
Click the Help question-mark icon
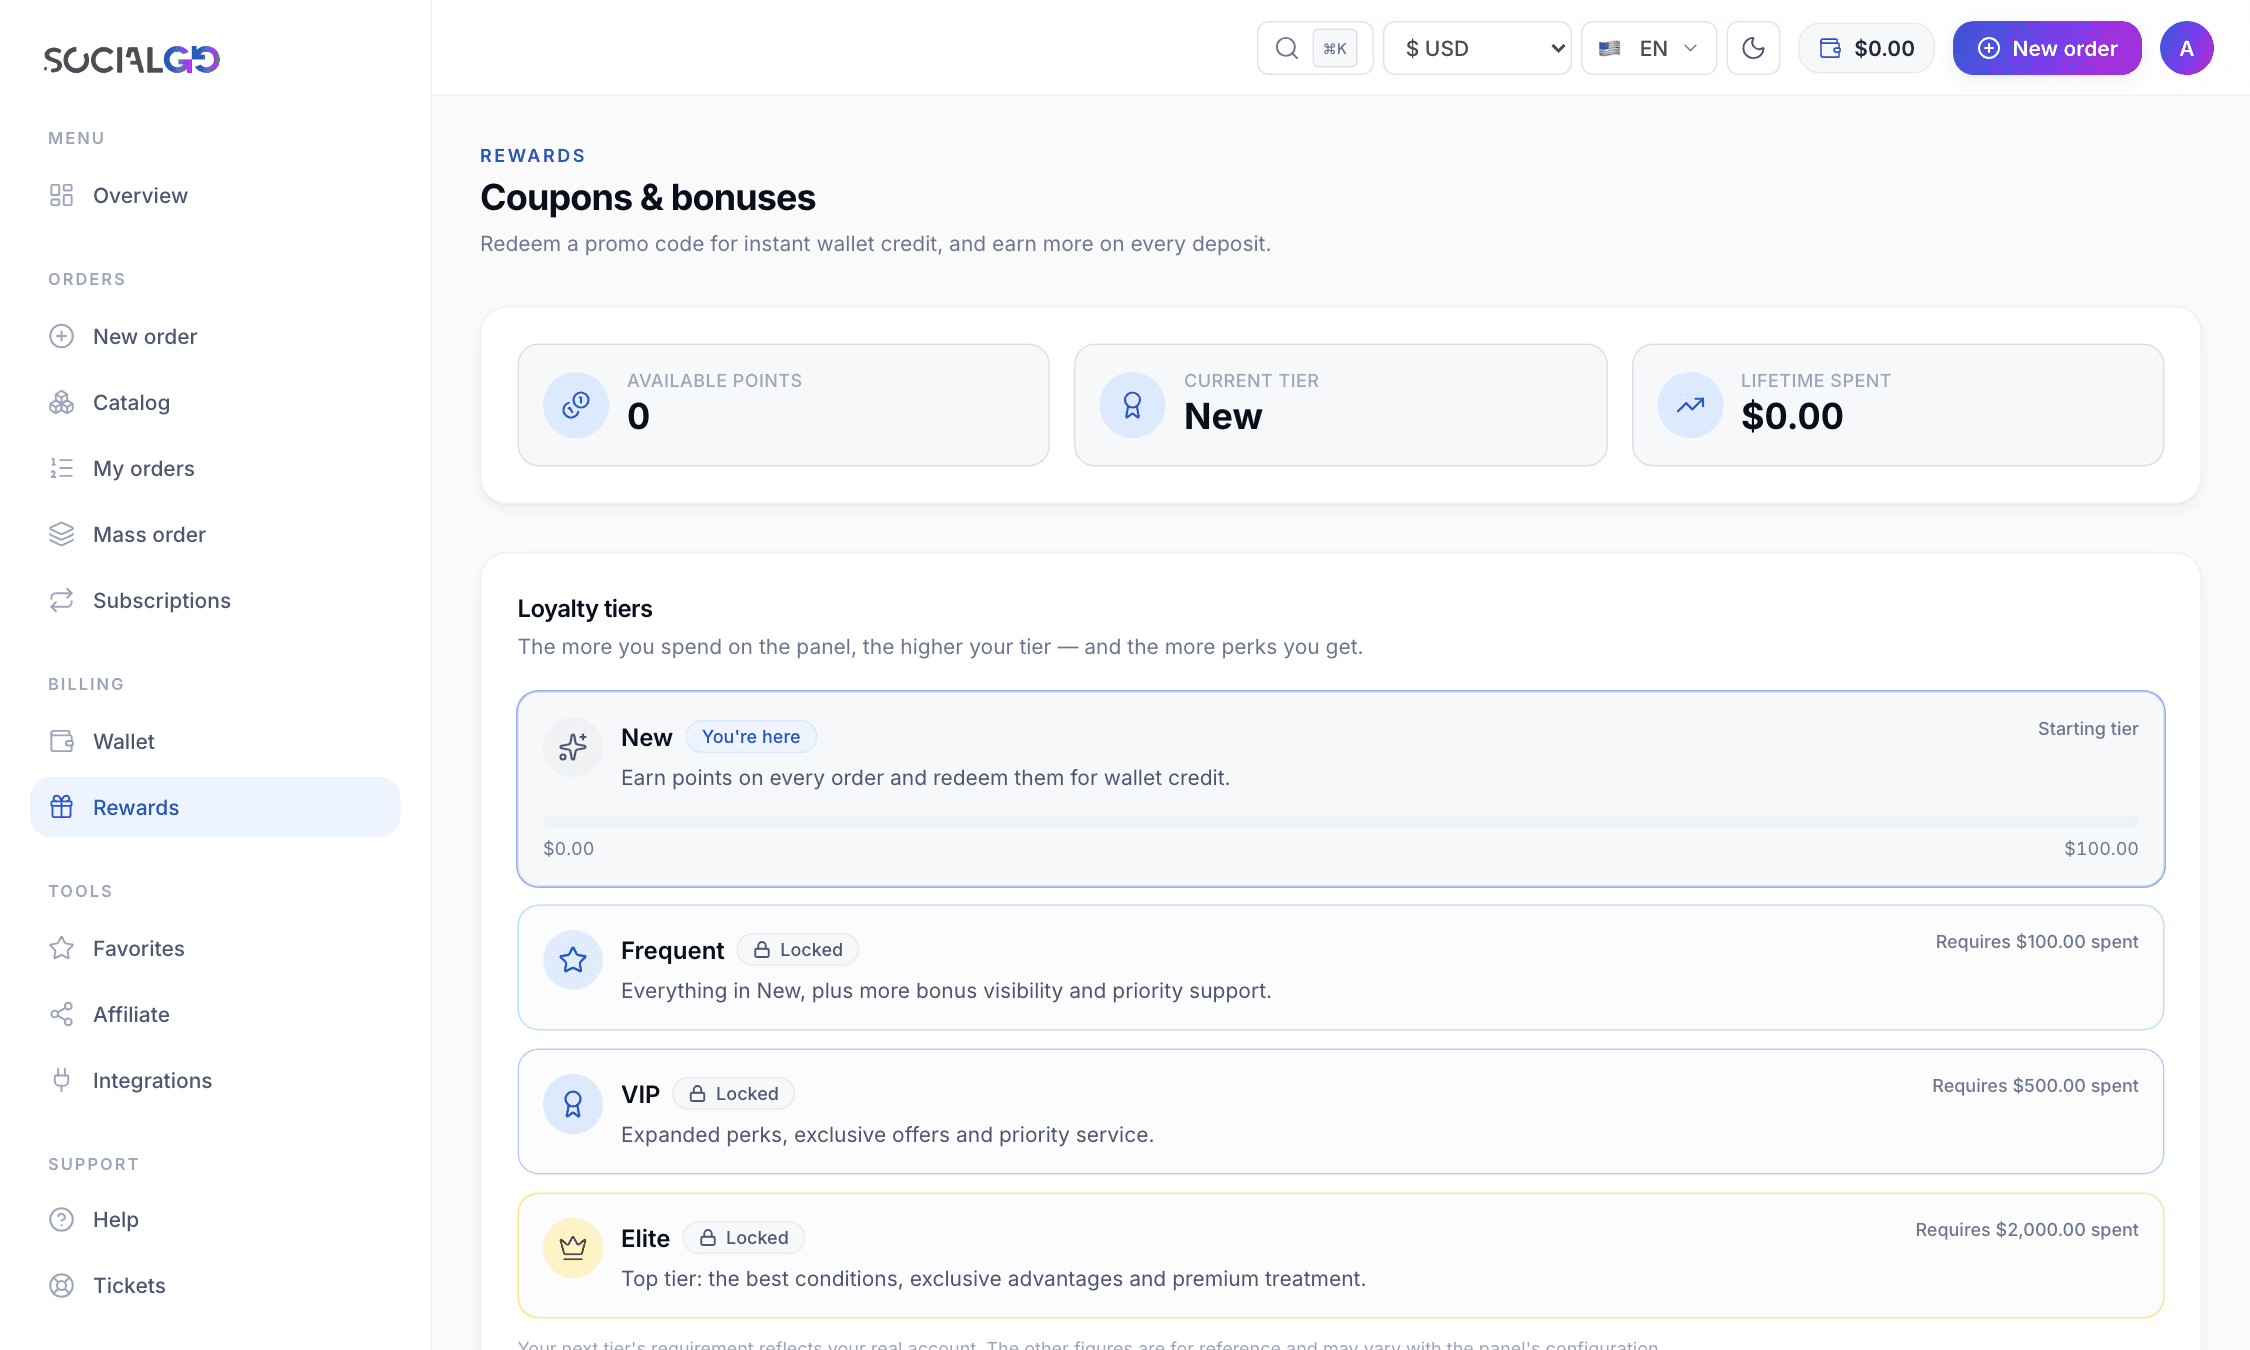click(x=62, y=1219)
